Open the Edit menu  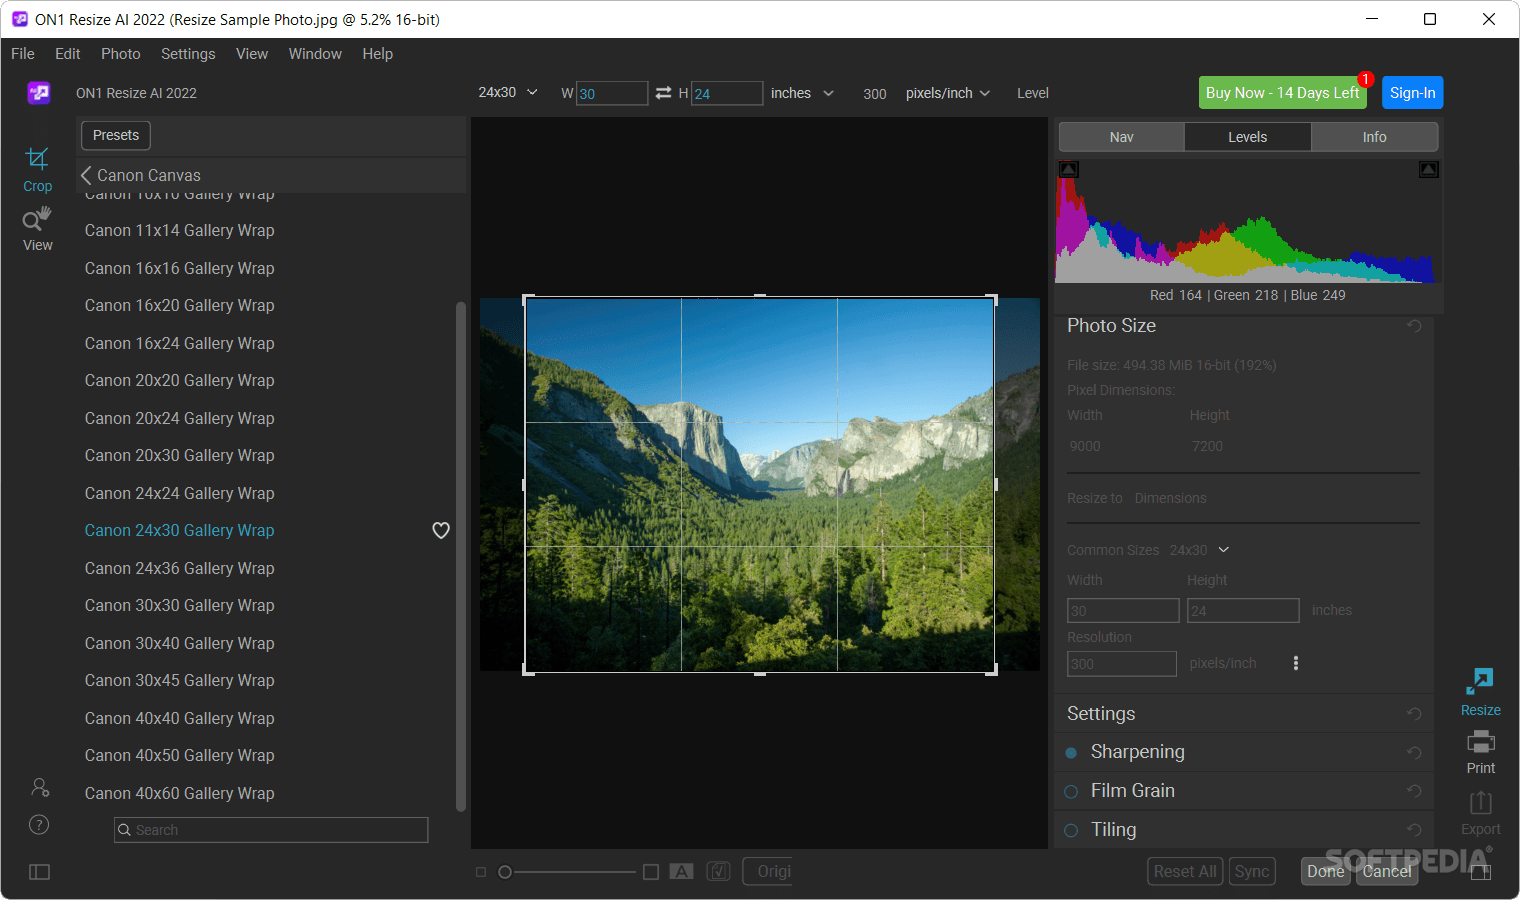point(68,54)
